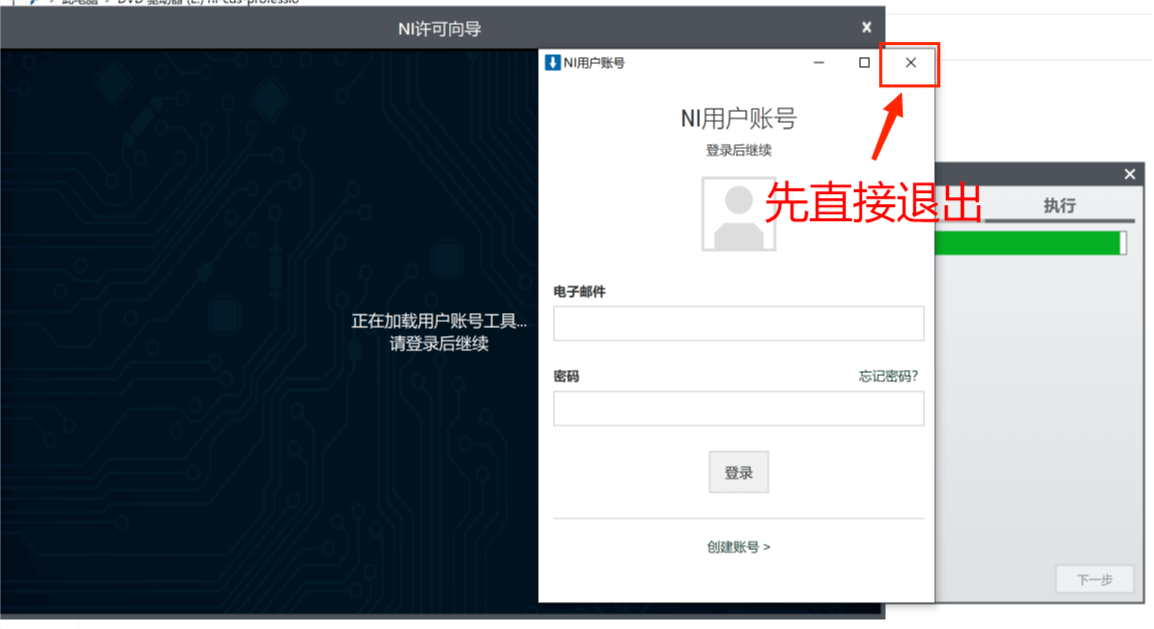Screen dimensions: 1154x629
Task: Click the 电子邮件 field label
Action: [x=579, y=292]
